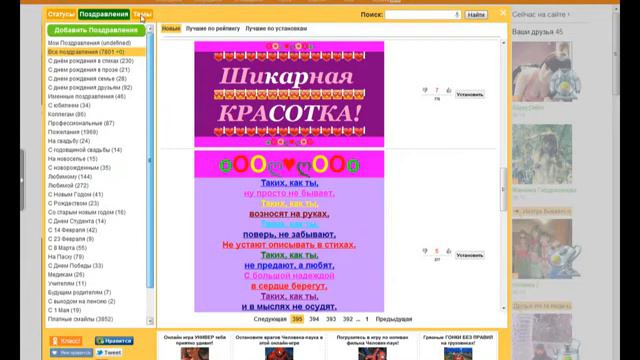The image size is (640, 360).
Task: Select the С новорожденным (35) category
Action: pyautogui.click(x=79, y=168)
